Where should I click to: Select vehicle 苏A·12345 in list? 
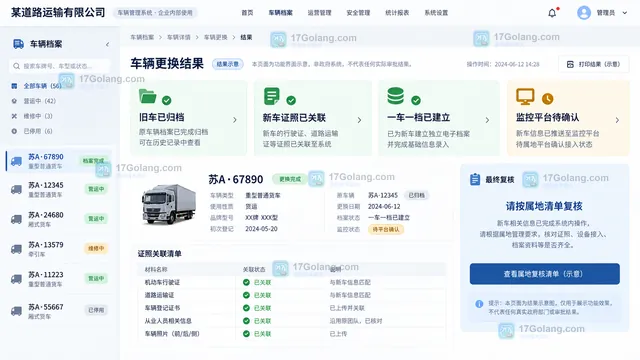coord(58,189)
